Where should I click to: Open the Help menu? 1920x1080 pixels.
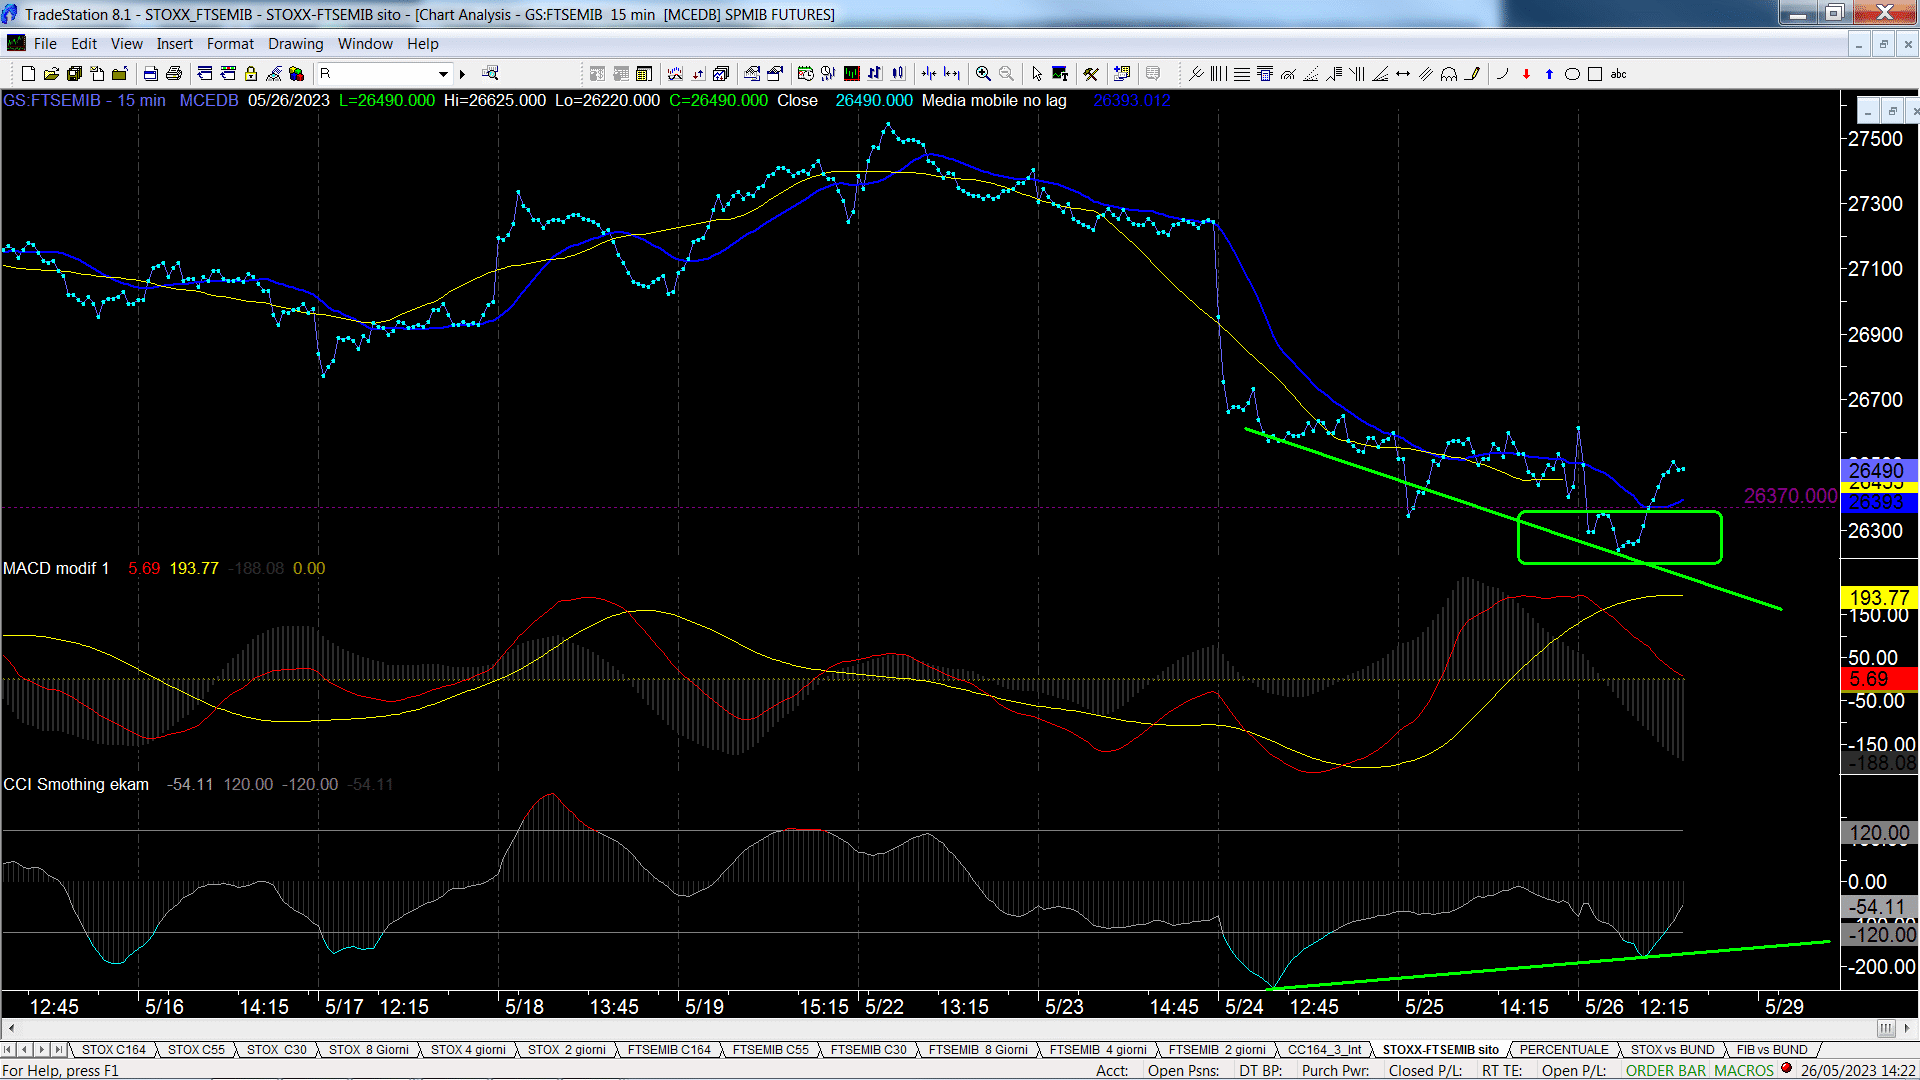pyautogui.click(x=422, y=44)
